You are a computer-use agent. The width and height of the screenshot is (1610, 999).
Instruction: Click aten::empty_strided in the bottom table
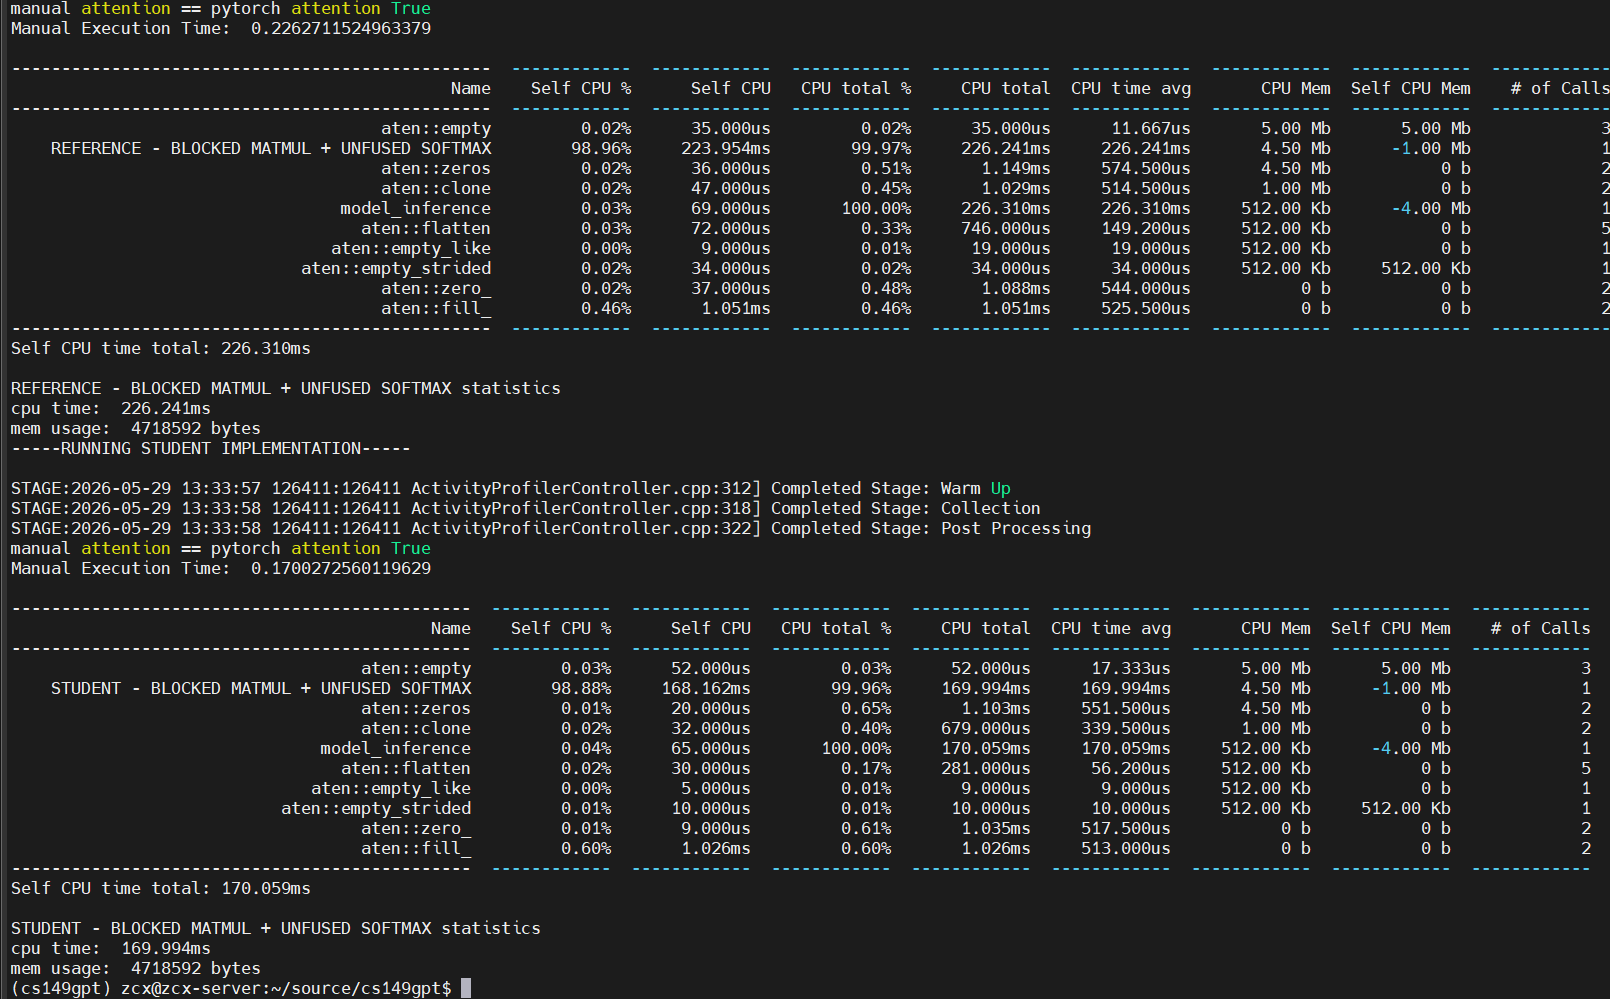pyautogui.click(x=376, y=808)
